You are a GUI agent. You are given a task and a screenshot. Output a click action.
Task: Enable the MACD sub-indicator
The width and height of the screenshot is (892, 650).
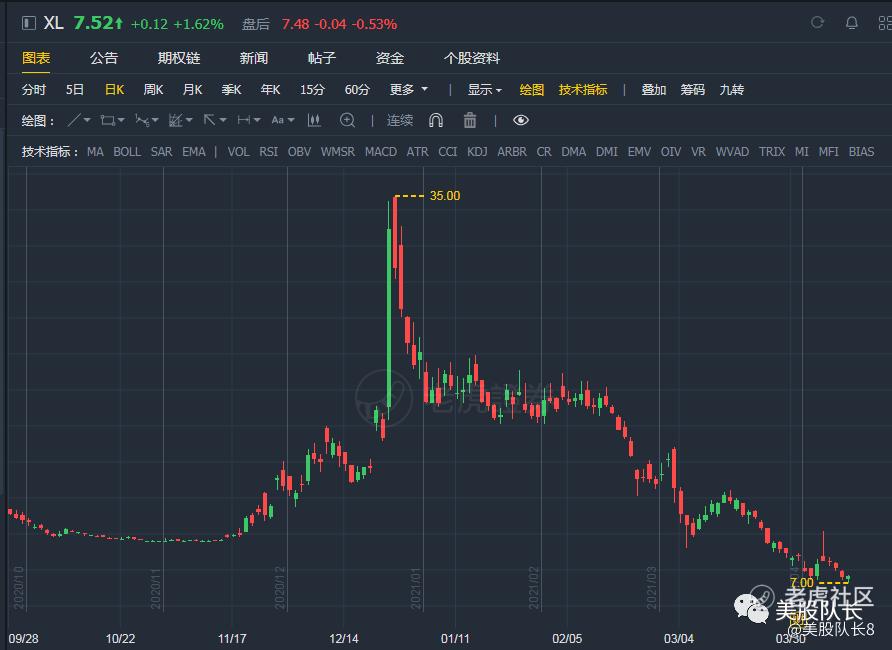[x=381, y=152]
